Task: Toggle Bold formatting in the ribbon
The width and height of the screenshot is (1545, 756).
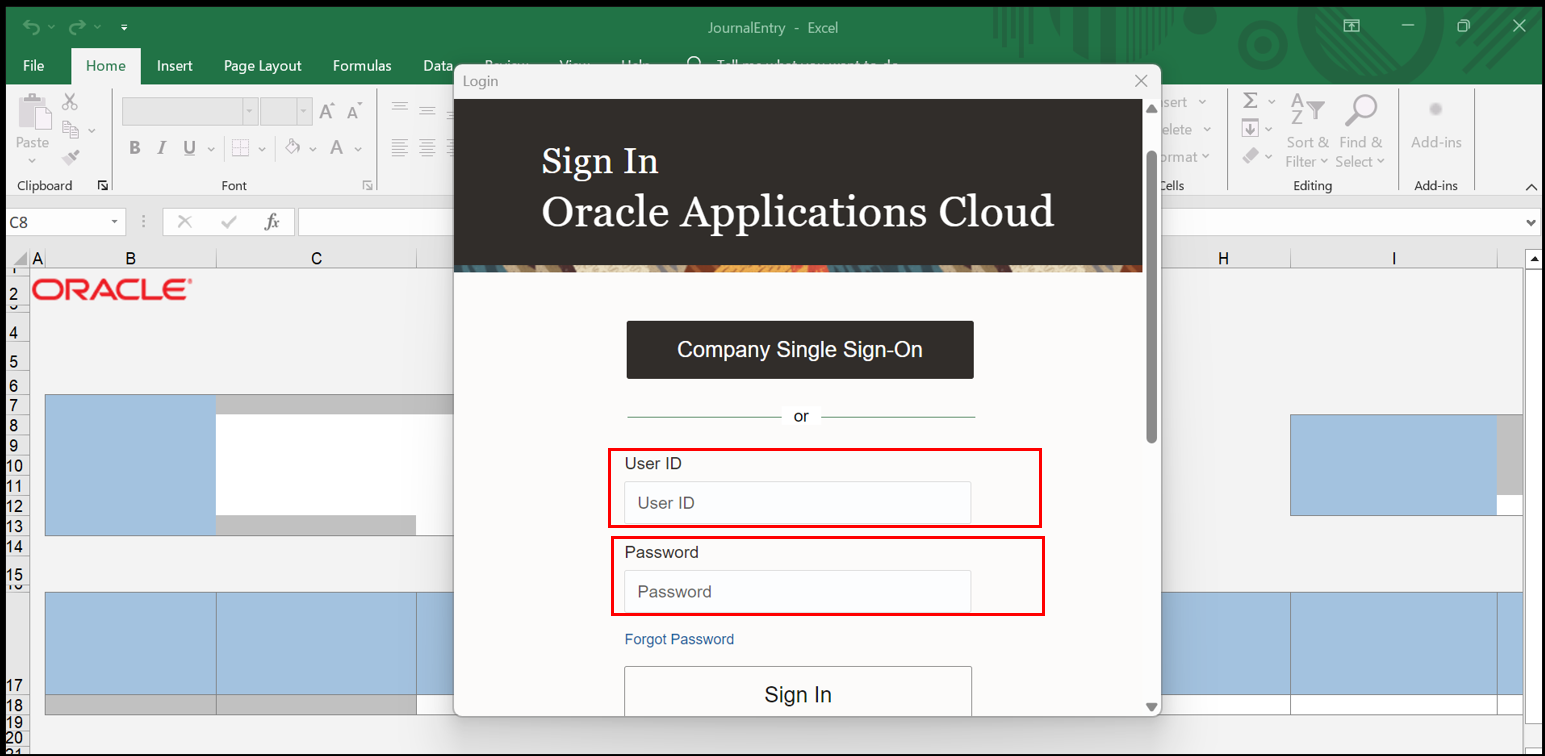Action: point(135,148)
